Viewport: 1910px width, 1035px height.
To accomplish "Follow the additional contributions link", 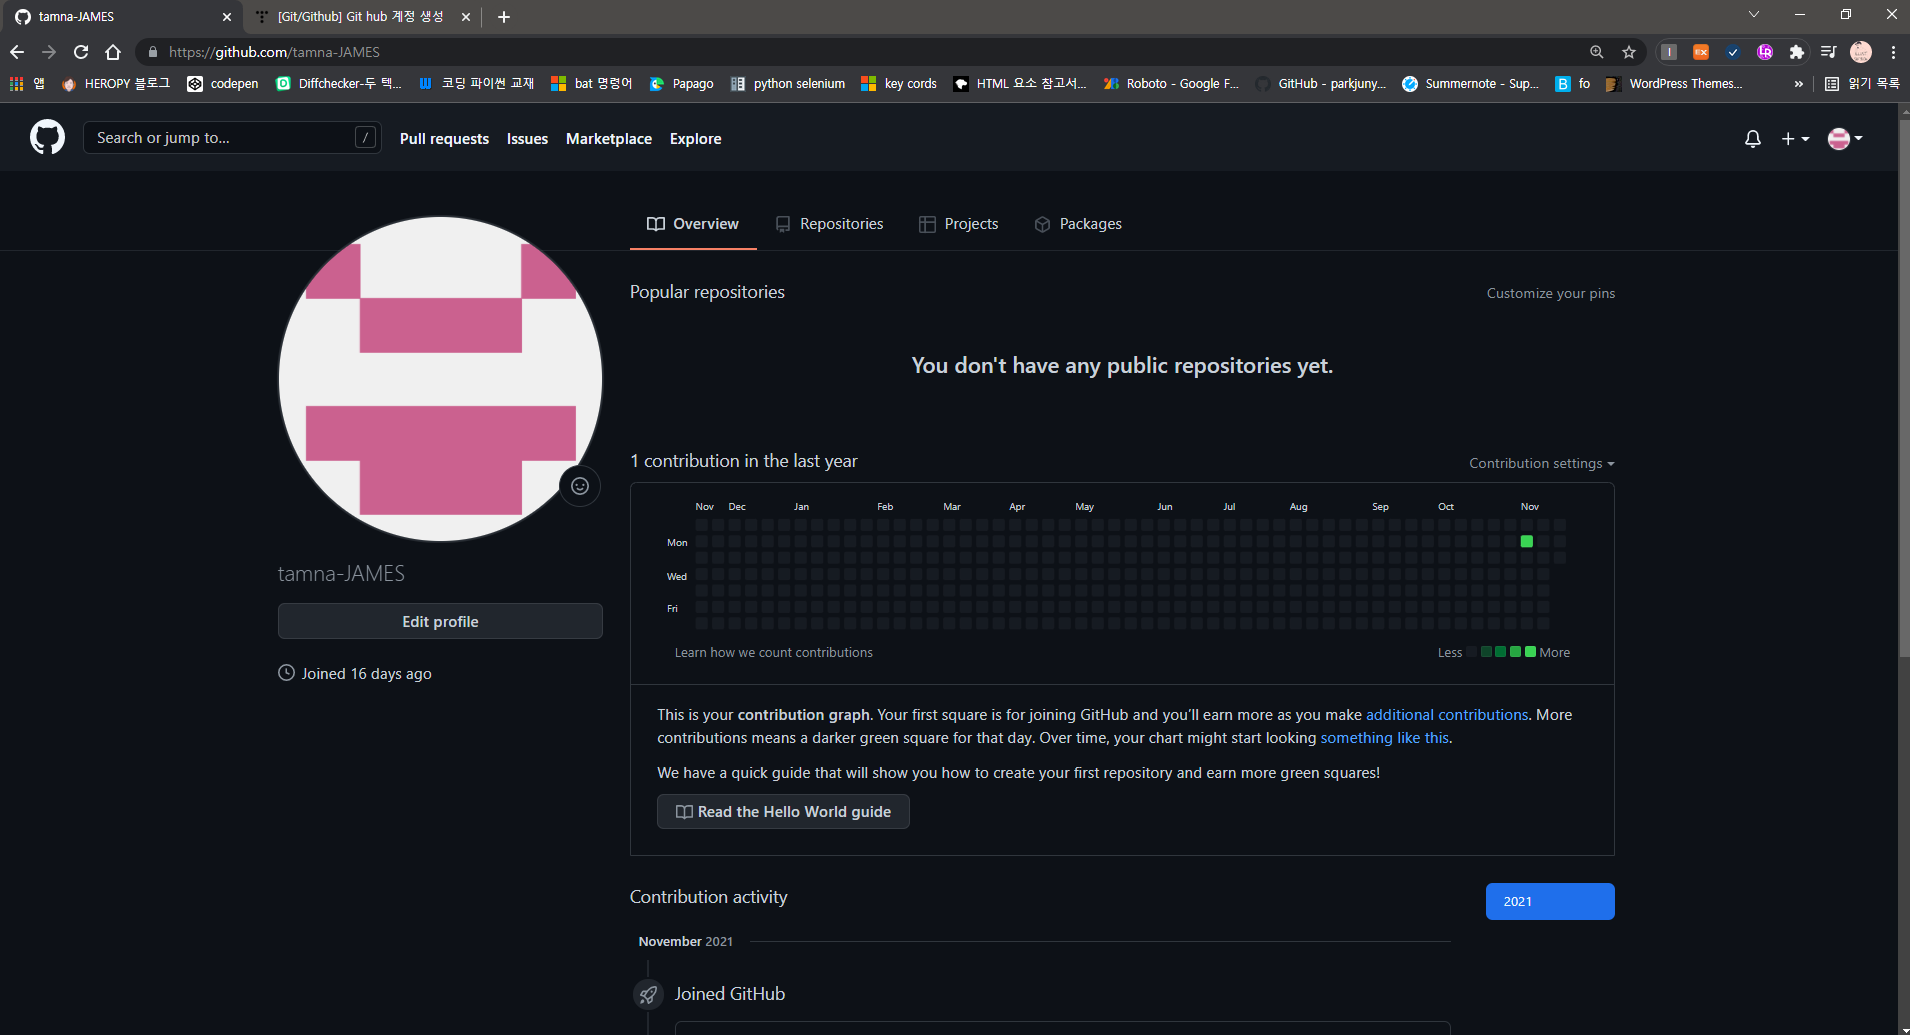I will point(1447,715).
